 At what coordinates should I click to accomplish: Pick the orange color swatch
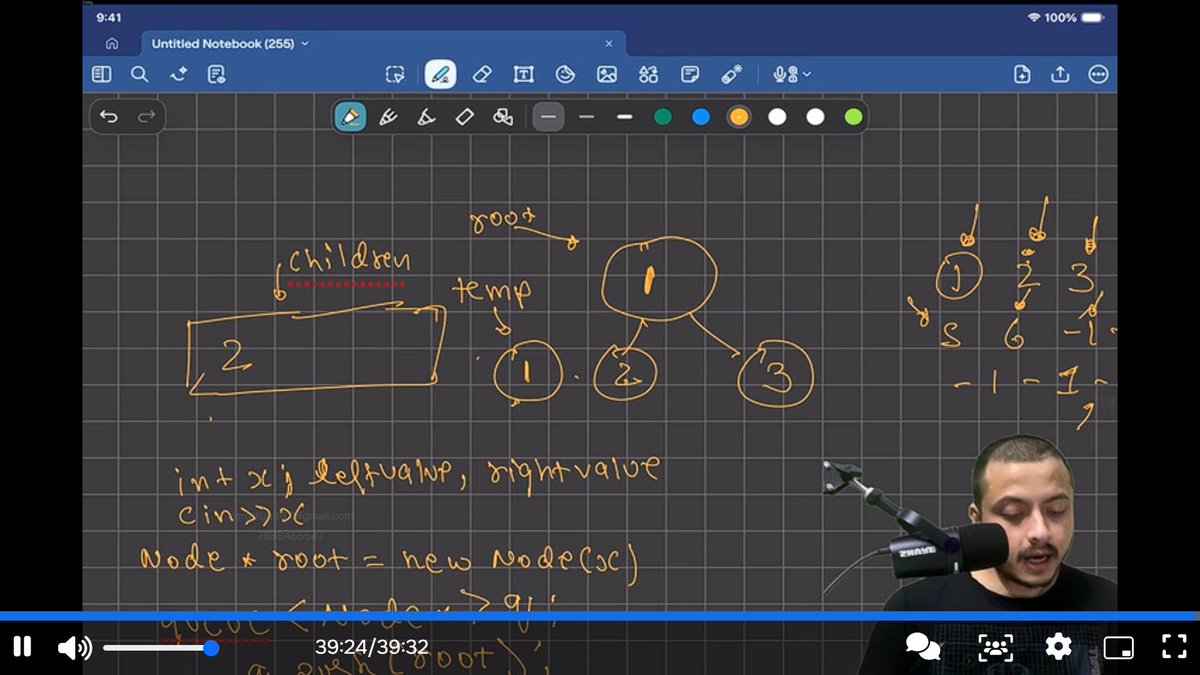pos(739,117)
